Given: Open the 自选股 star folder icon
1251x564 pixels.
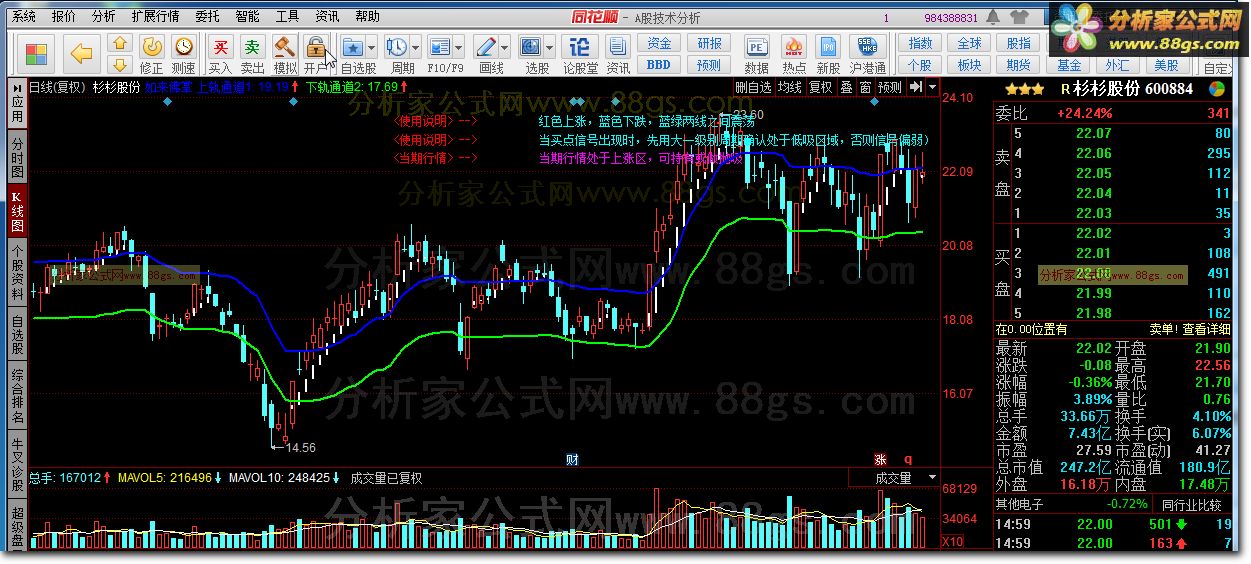Looking at the screenshot, I should pos(352,47).
